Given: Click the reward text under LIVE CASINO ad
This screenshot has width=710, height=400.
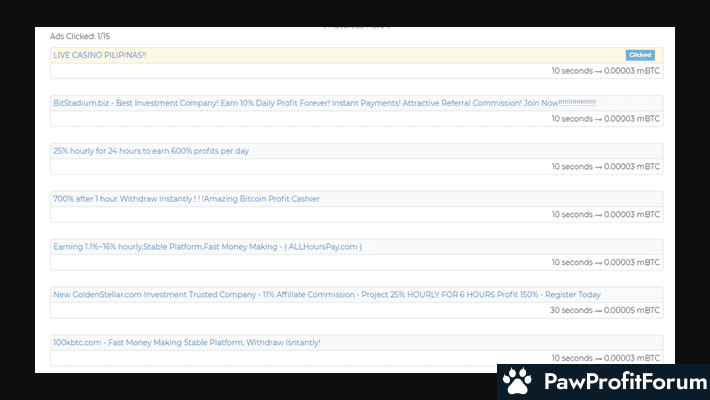Looking at the screenshot, I should (606, 71).
